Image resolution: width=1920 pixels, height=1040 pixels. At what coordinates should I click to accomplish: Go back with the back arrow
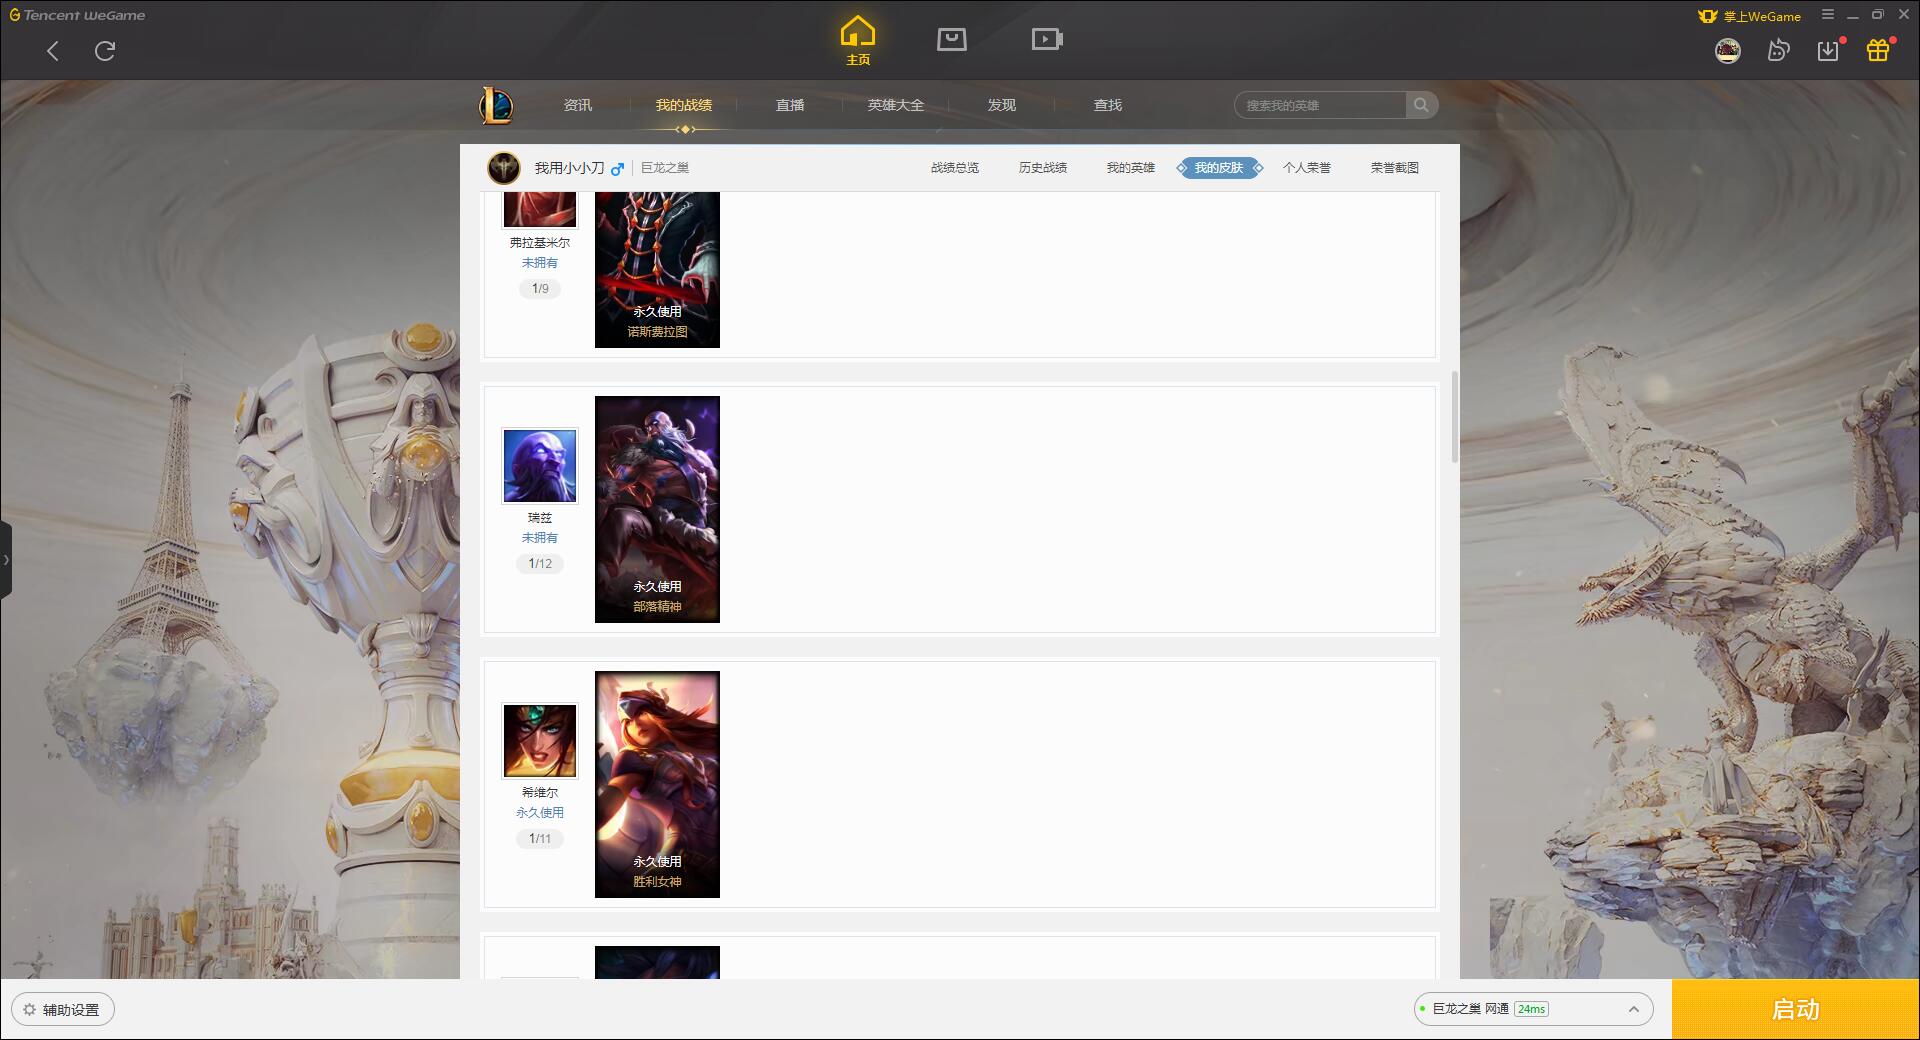tap(53, 51)
